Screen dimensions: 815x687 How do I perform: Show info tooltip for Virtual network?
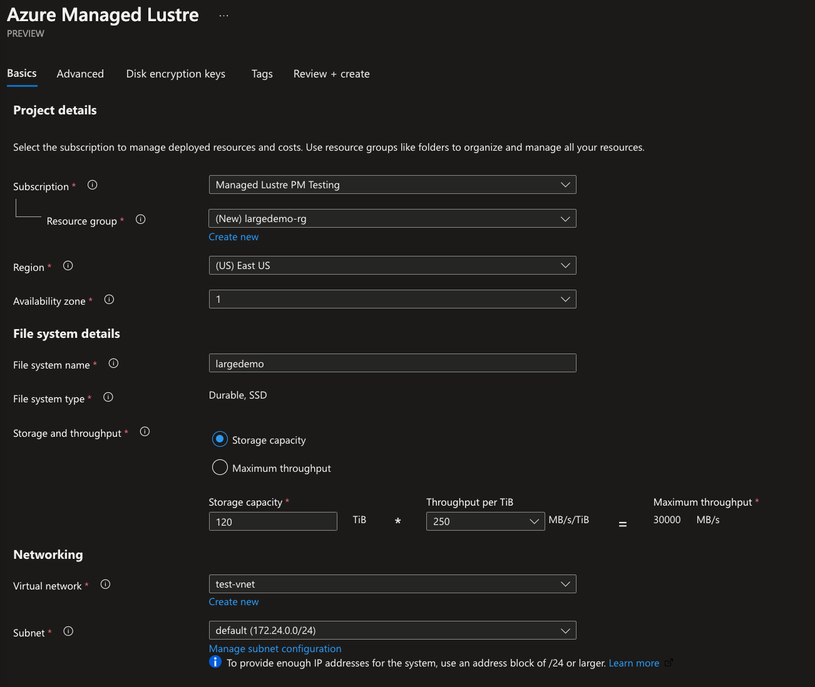pos(106,585)
